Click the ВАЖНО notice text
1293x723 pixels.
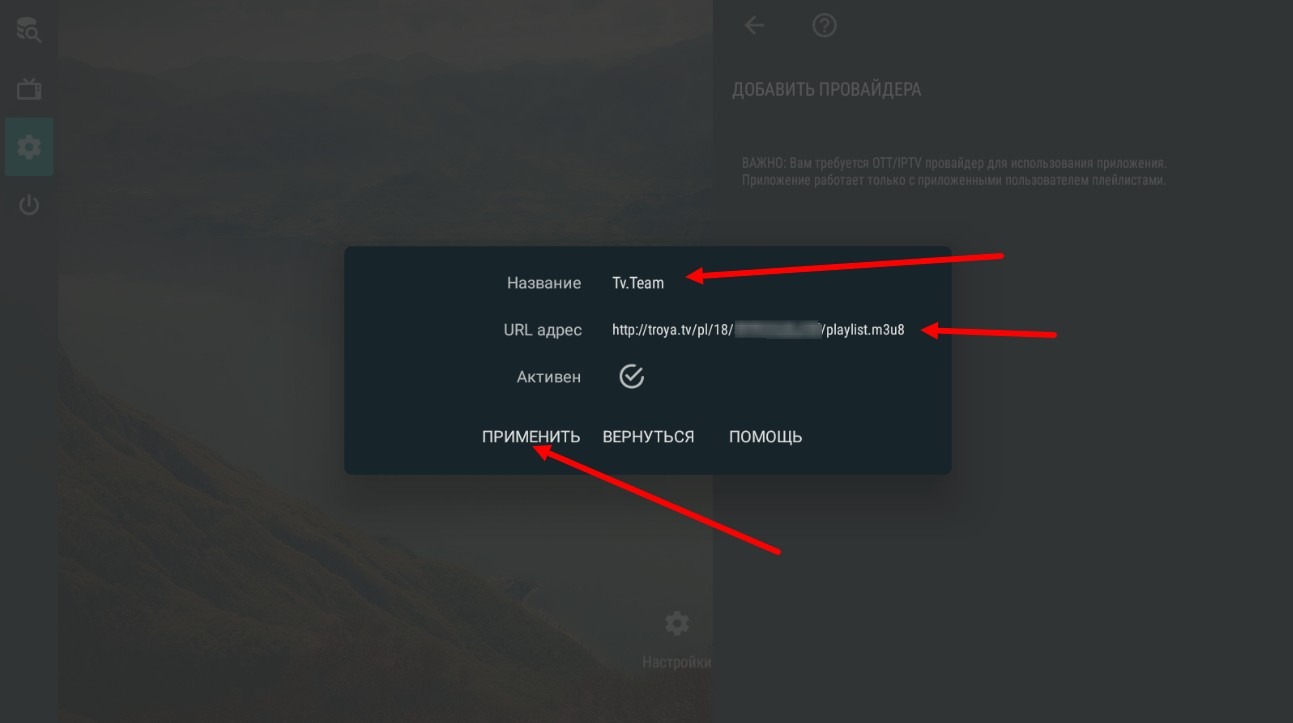[955, 171]
